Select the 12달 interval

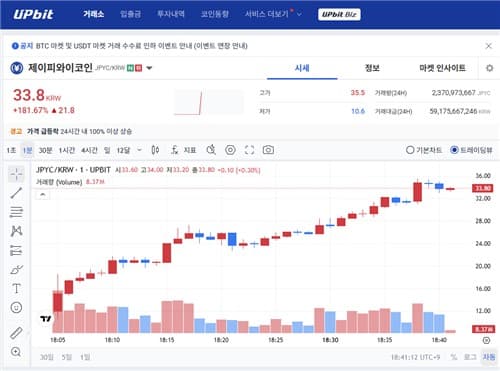tap(123, 150)
